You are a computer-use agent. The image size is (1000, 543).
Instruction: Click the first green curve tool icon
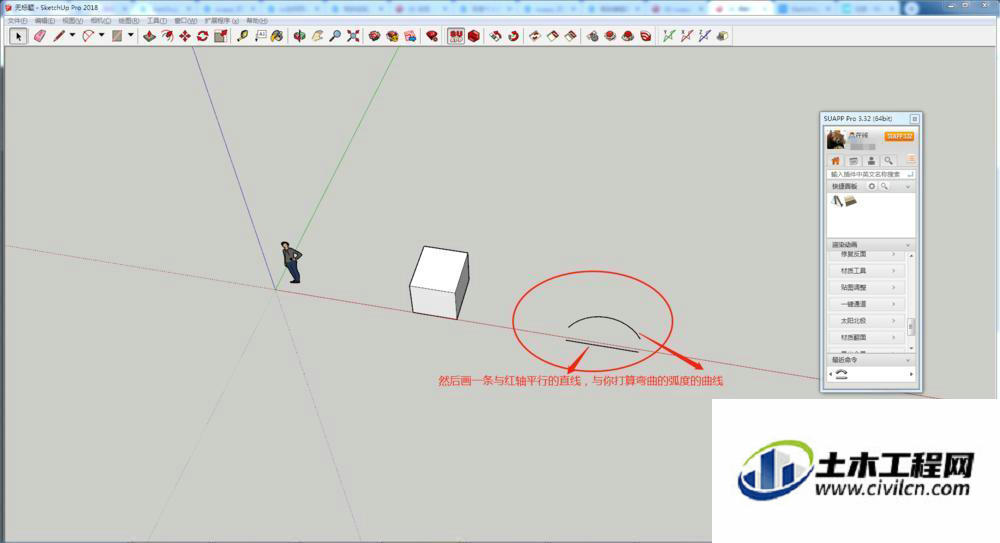(x=668, y=36)
